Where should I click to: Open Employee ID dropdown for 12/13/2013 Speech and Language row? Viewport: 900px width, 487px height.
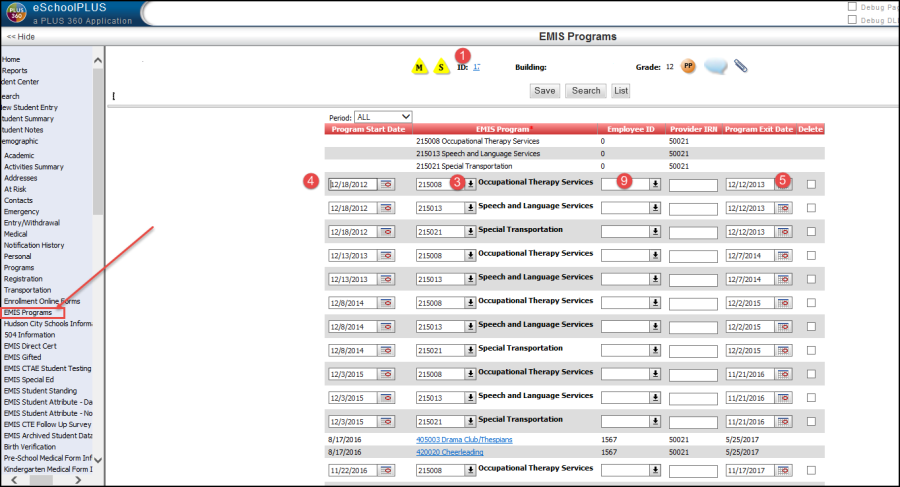[x=655, y=280]
